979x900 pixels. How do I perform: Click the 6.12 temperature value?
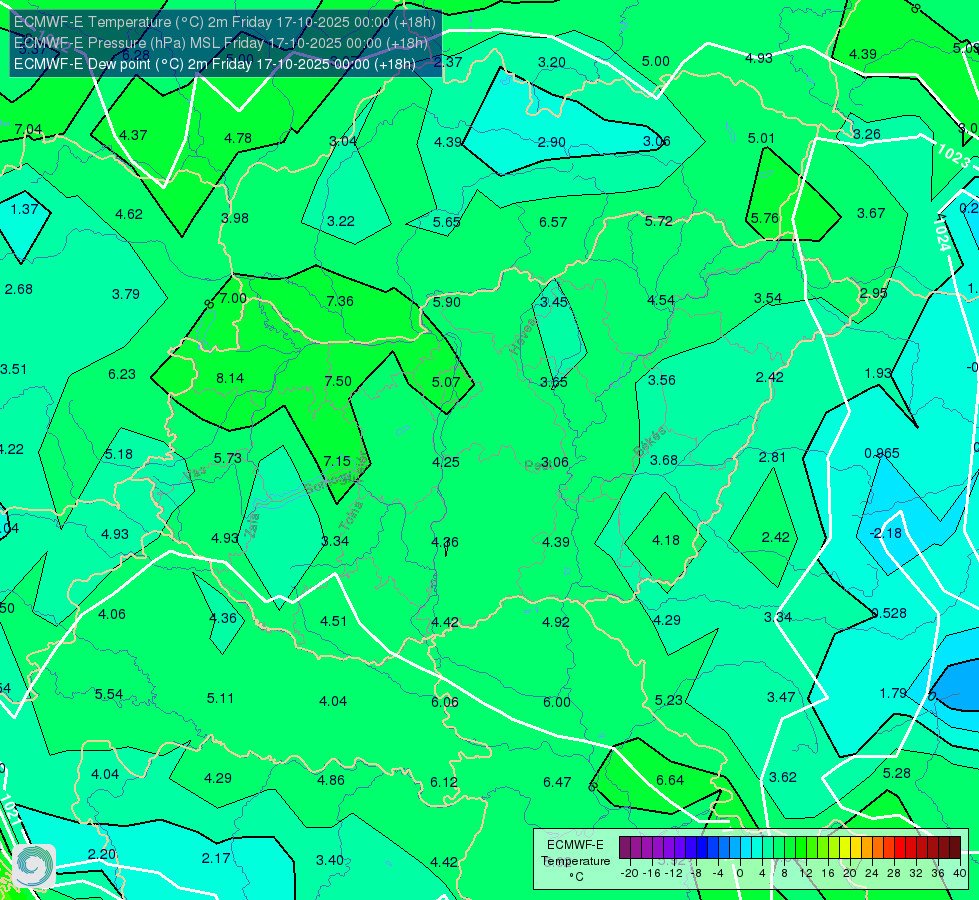point(443,782)
